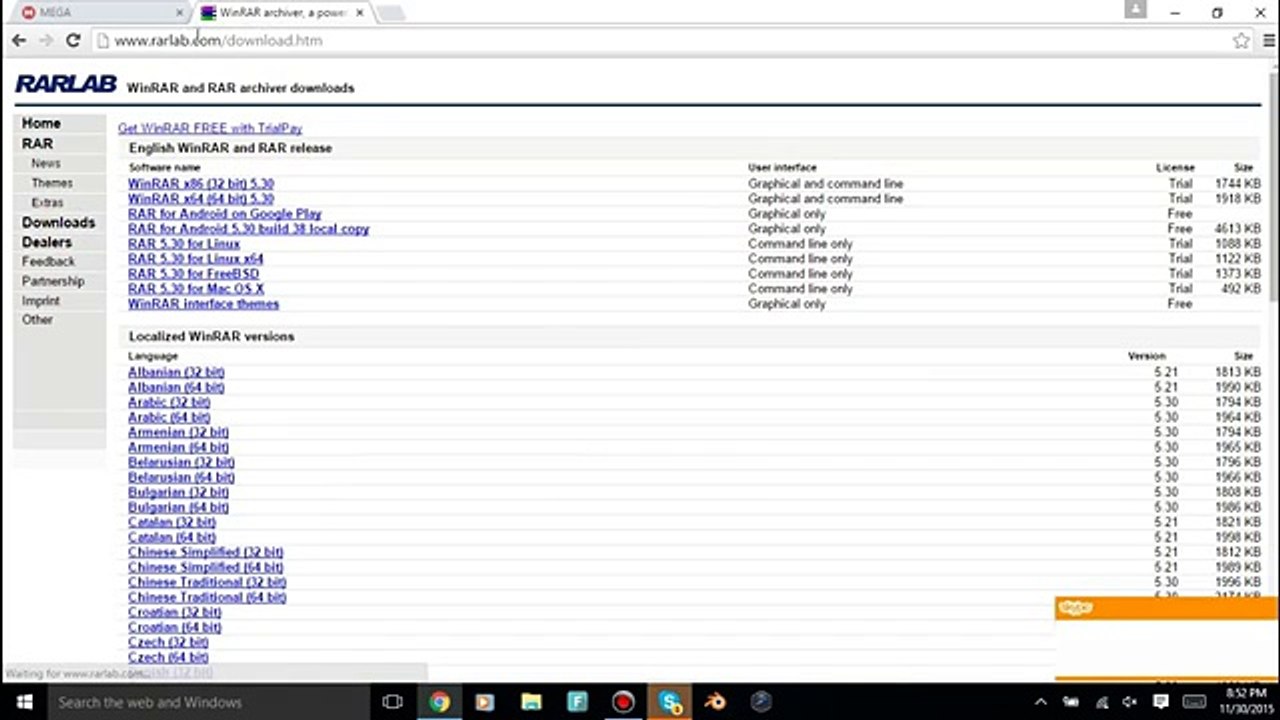
Task: Open the RAR sidebar section
Action: (x=37, y=143)
